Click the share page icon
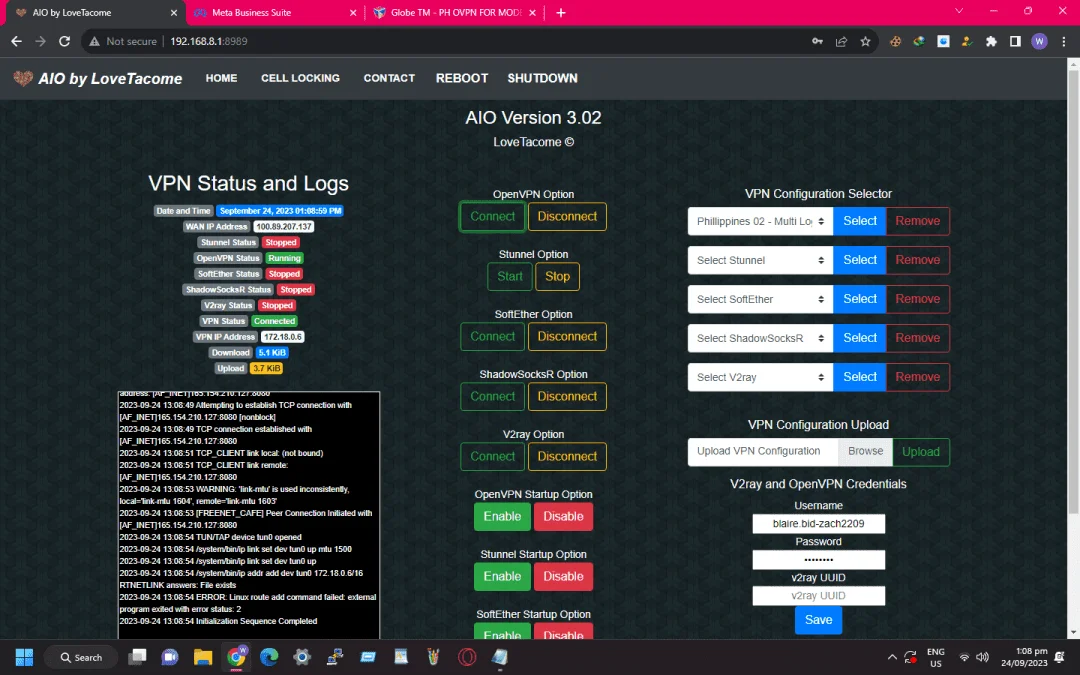The image size is (1080, 675). point(841,41)
